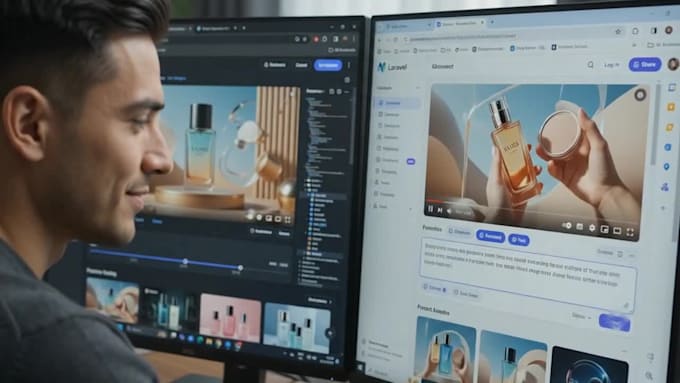Screen dimensions: 680x383
Task: Open miniplayer on the right monitor video
Action: point(605,229)
